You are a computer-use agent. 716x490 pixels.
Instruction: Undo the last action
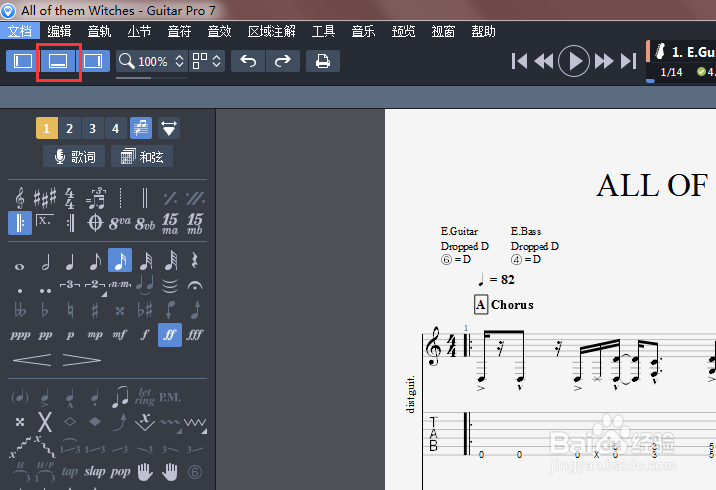[248, 61]
